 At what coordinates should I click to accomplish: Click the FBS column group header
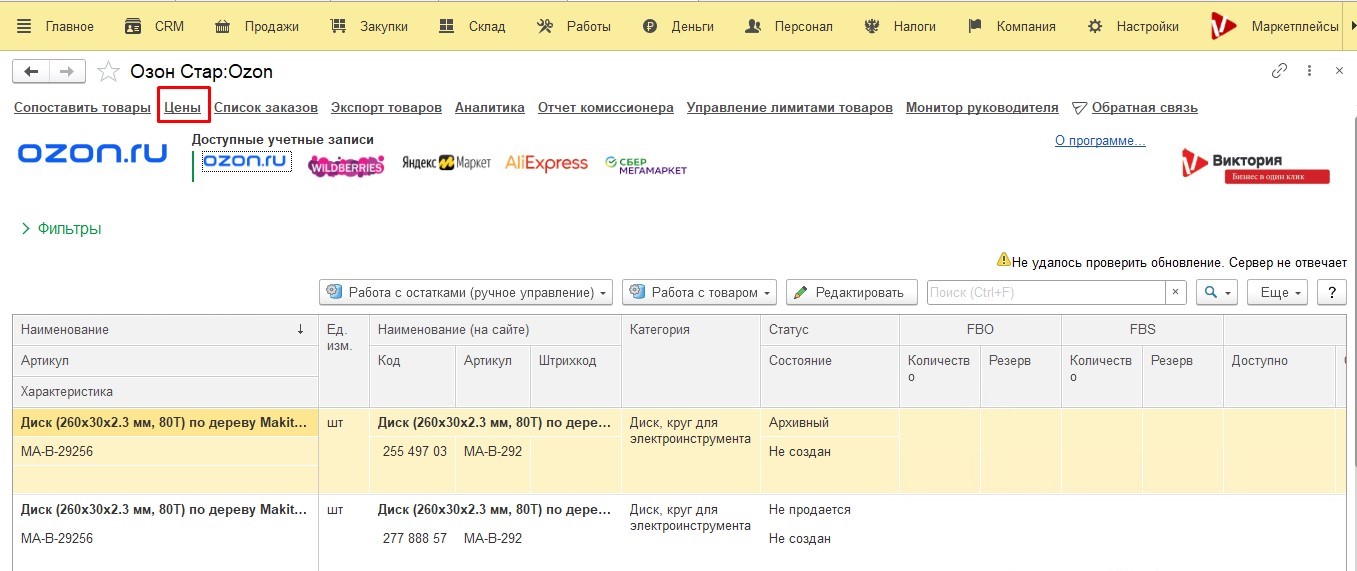[1142, 330]
